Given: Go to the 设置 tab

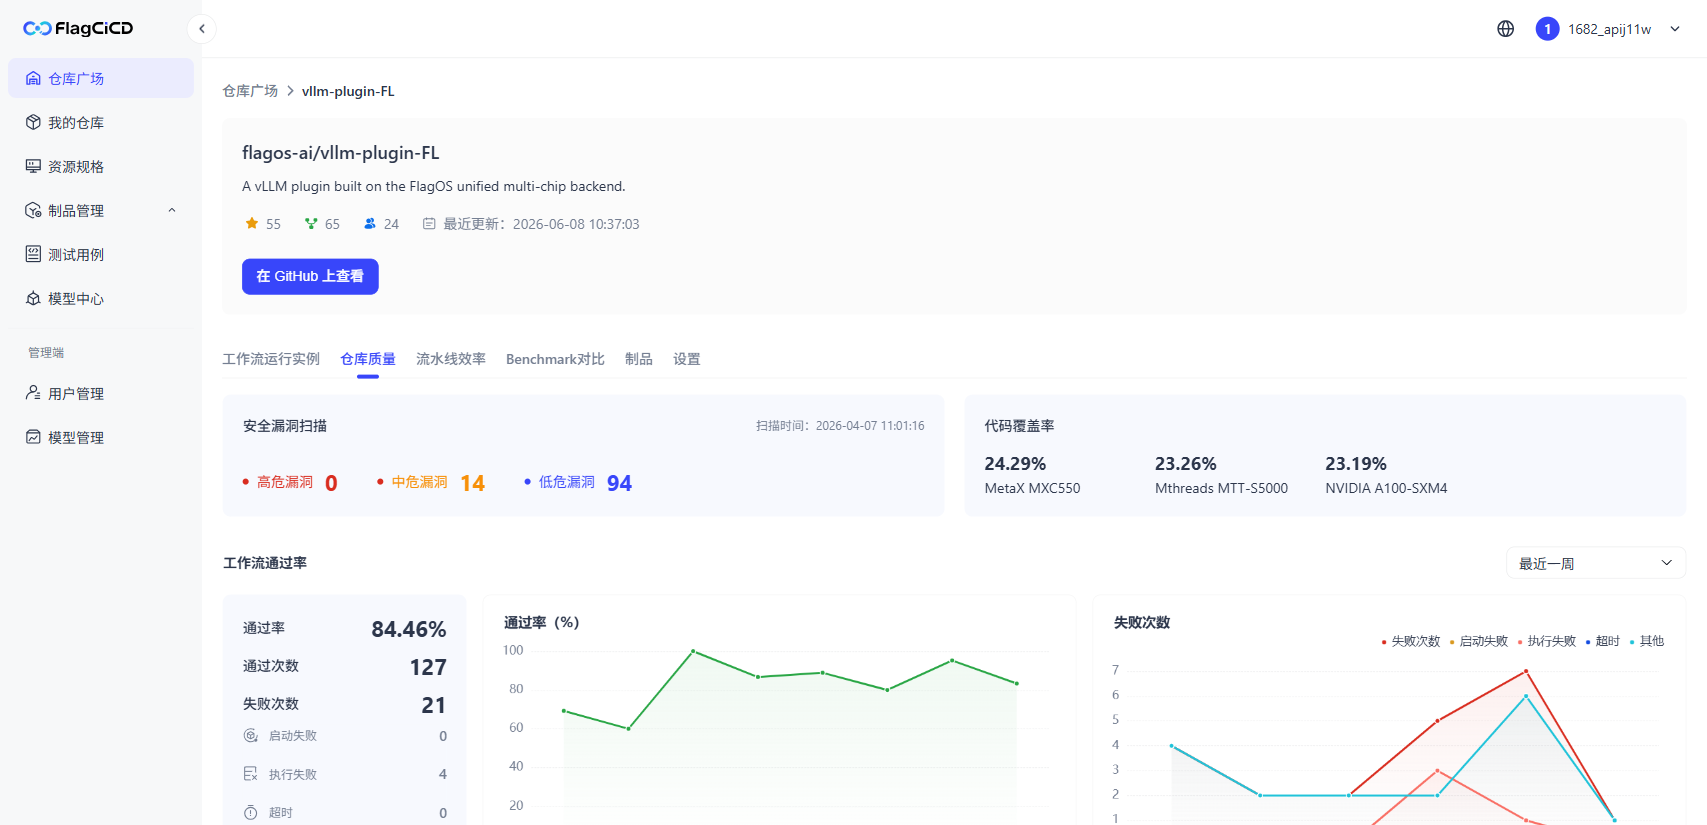Looking at the screenshot, I should pos(687,359).
